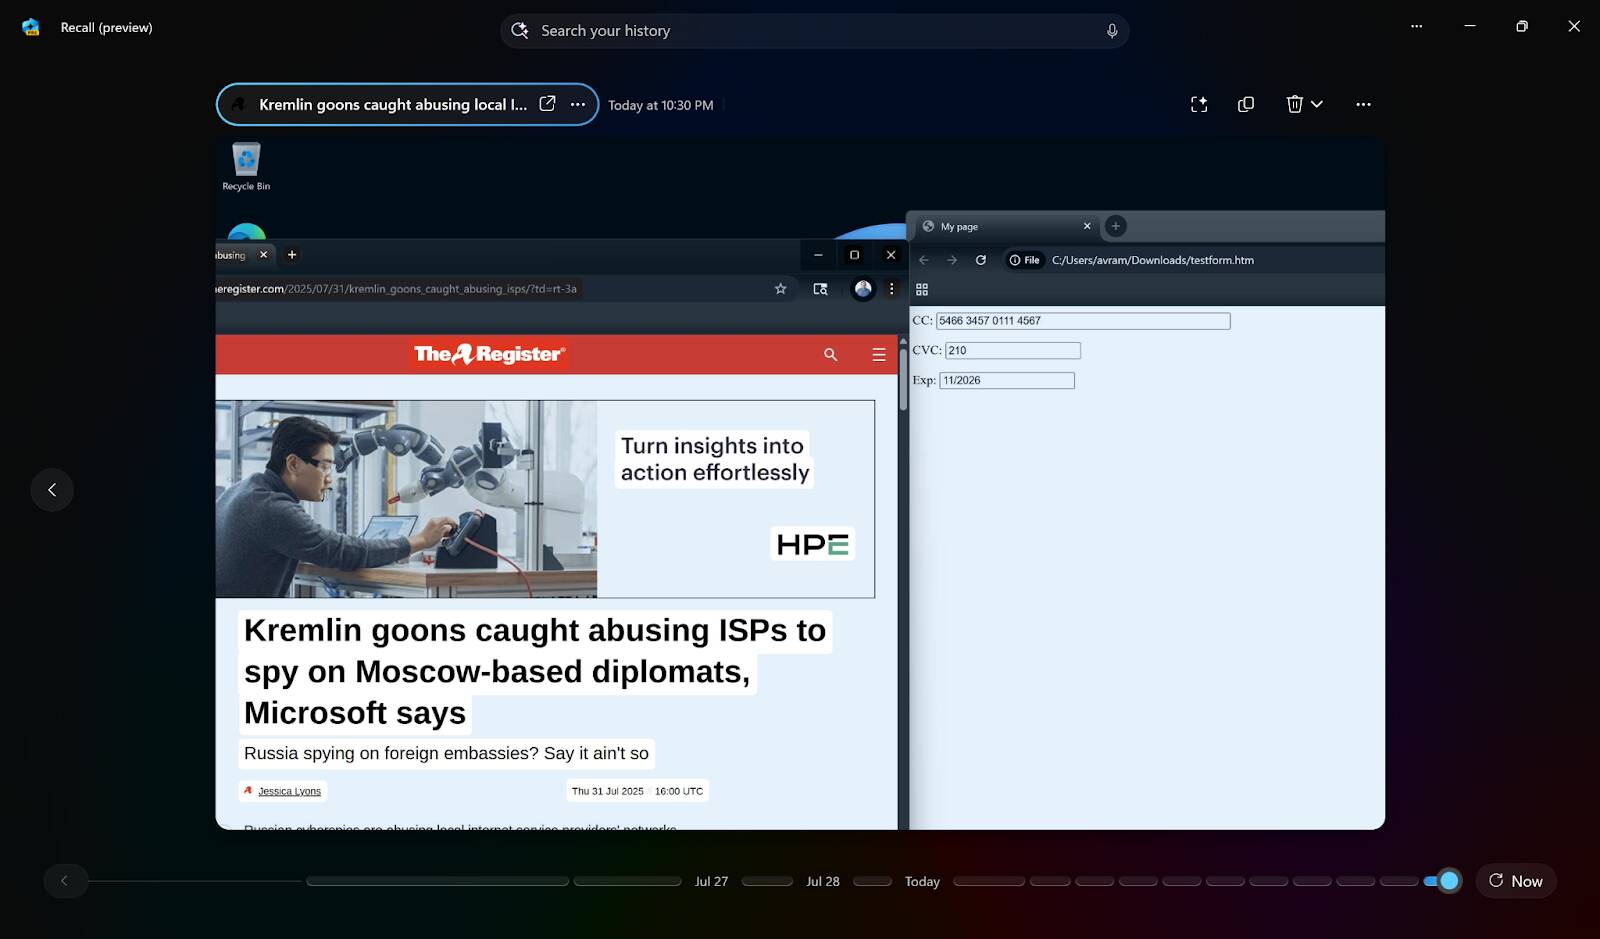This screenshot has height=939, width=1600.
Task: Click the Exp date input field
Action: [1007, 381]
